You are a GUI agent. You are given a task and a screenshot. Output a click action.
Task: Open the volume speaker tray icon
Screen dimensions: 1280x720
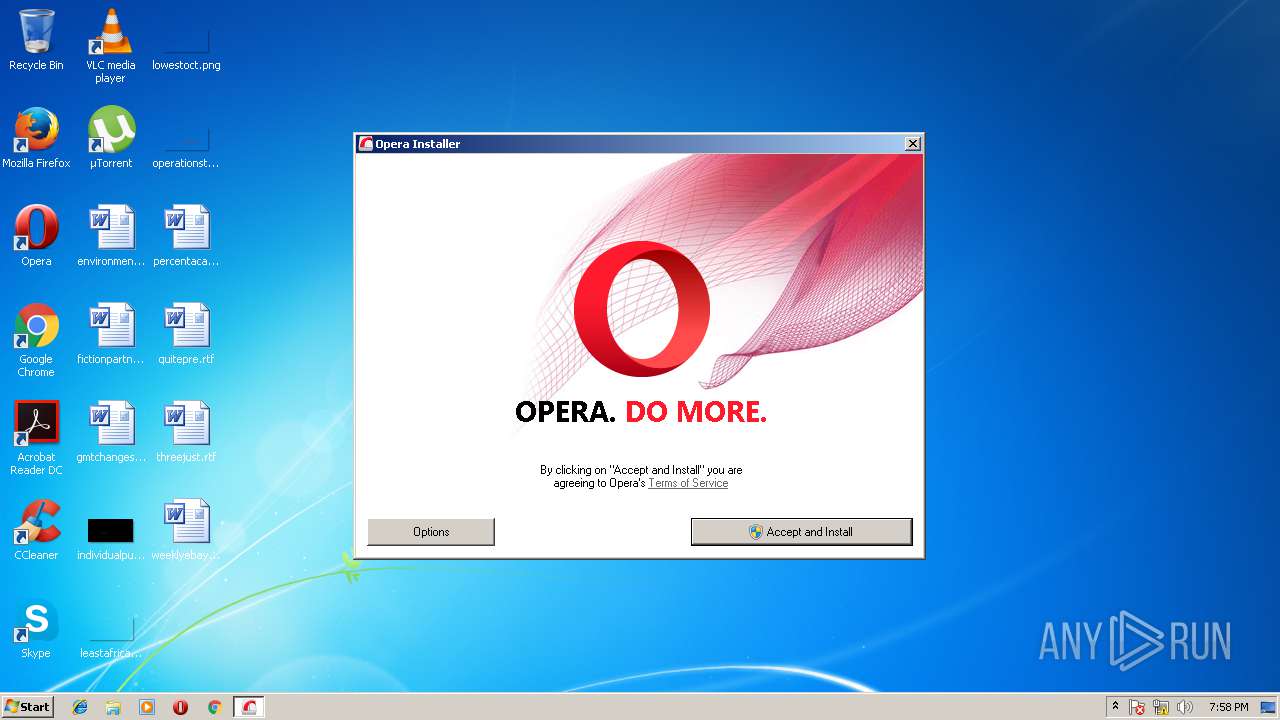tap(1185, 707)
